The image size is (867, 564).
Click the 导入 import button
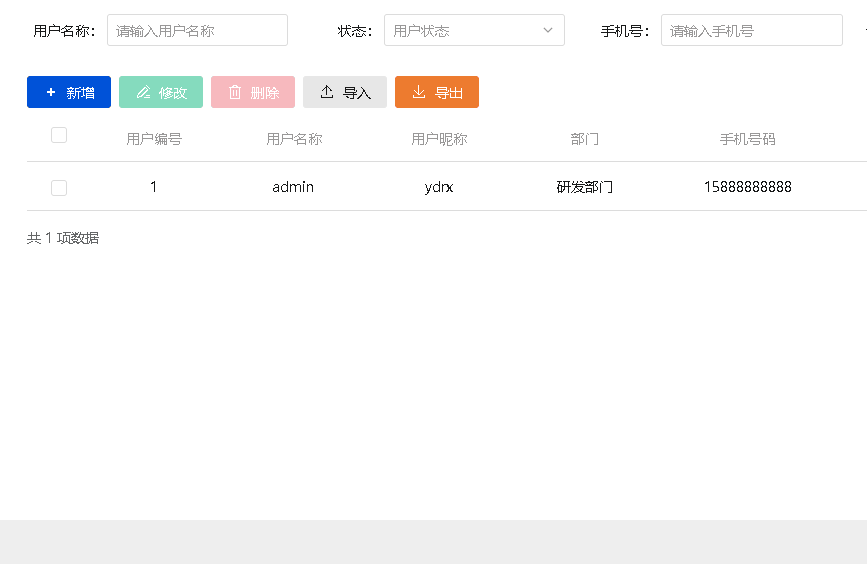pyautogui.click(x=345, y=92)
